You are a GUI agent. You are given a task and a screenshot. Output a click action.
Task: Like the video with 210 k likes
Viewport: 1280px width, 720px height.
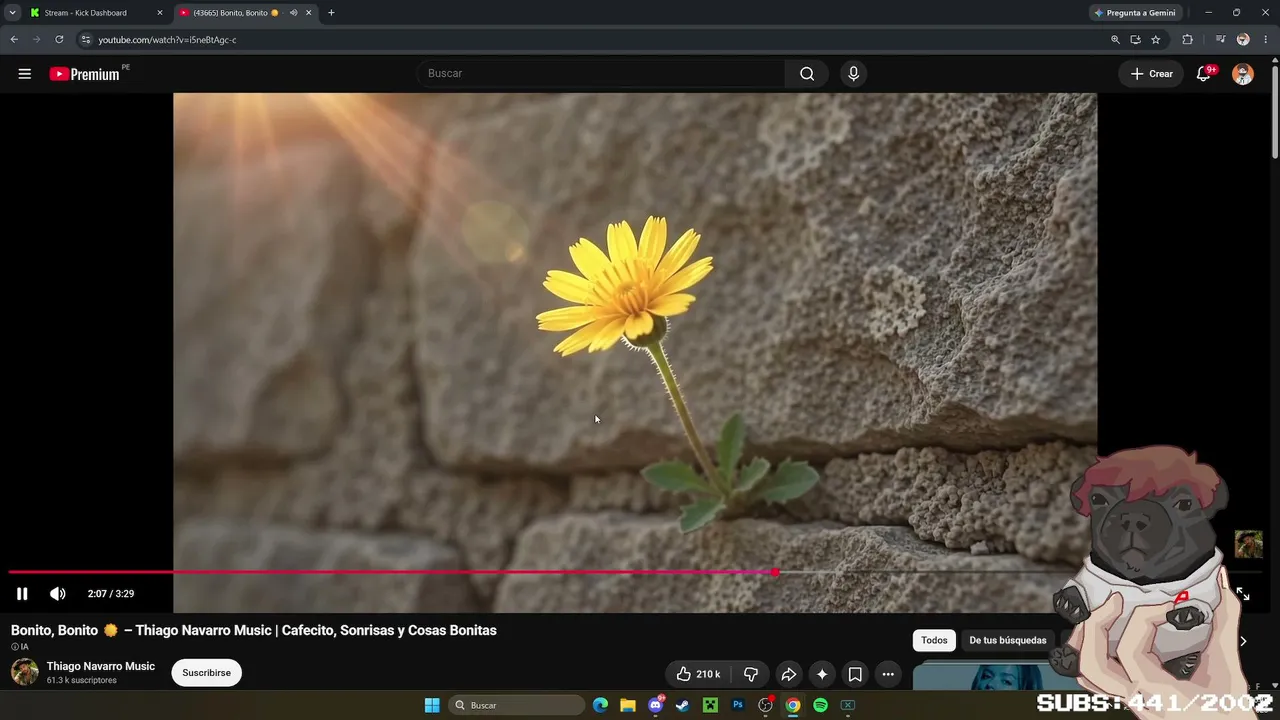[x=698, y=674]
